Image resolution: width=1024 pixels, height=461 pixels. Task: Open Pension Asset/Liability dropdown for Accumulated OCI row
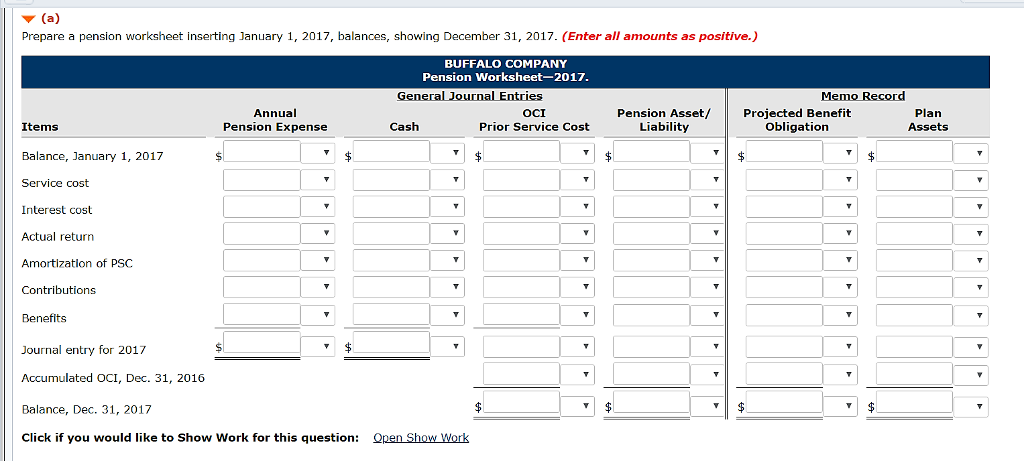[707, 375]
